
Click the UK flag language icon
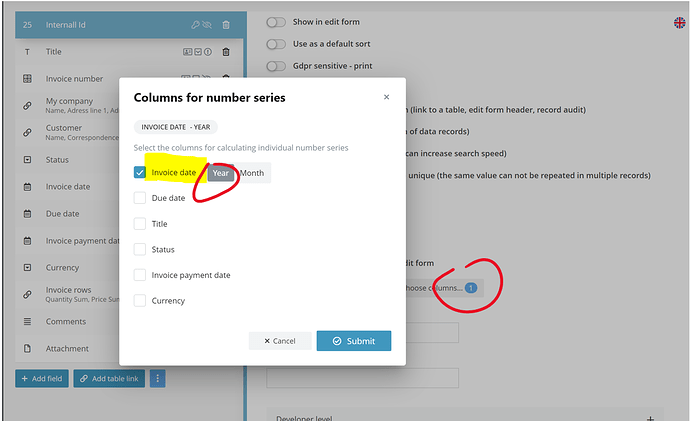[679, 23]
